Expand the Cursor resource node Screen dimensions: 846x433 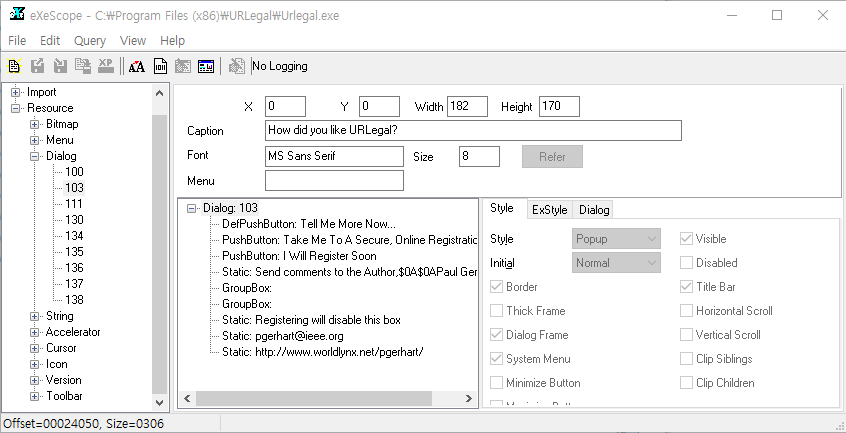point(35,348)
